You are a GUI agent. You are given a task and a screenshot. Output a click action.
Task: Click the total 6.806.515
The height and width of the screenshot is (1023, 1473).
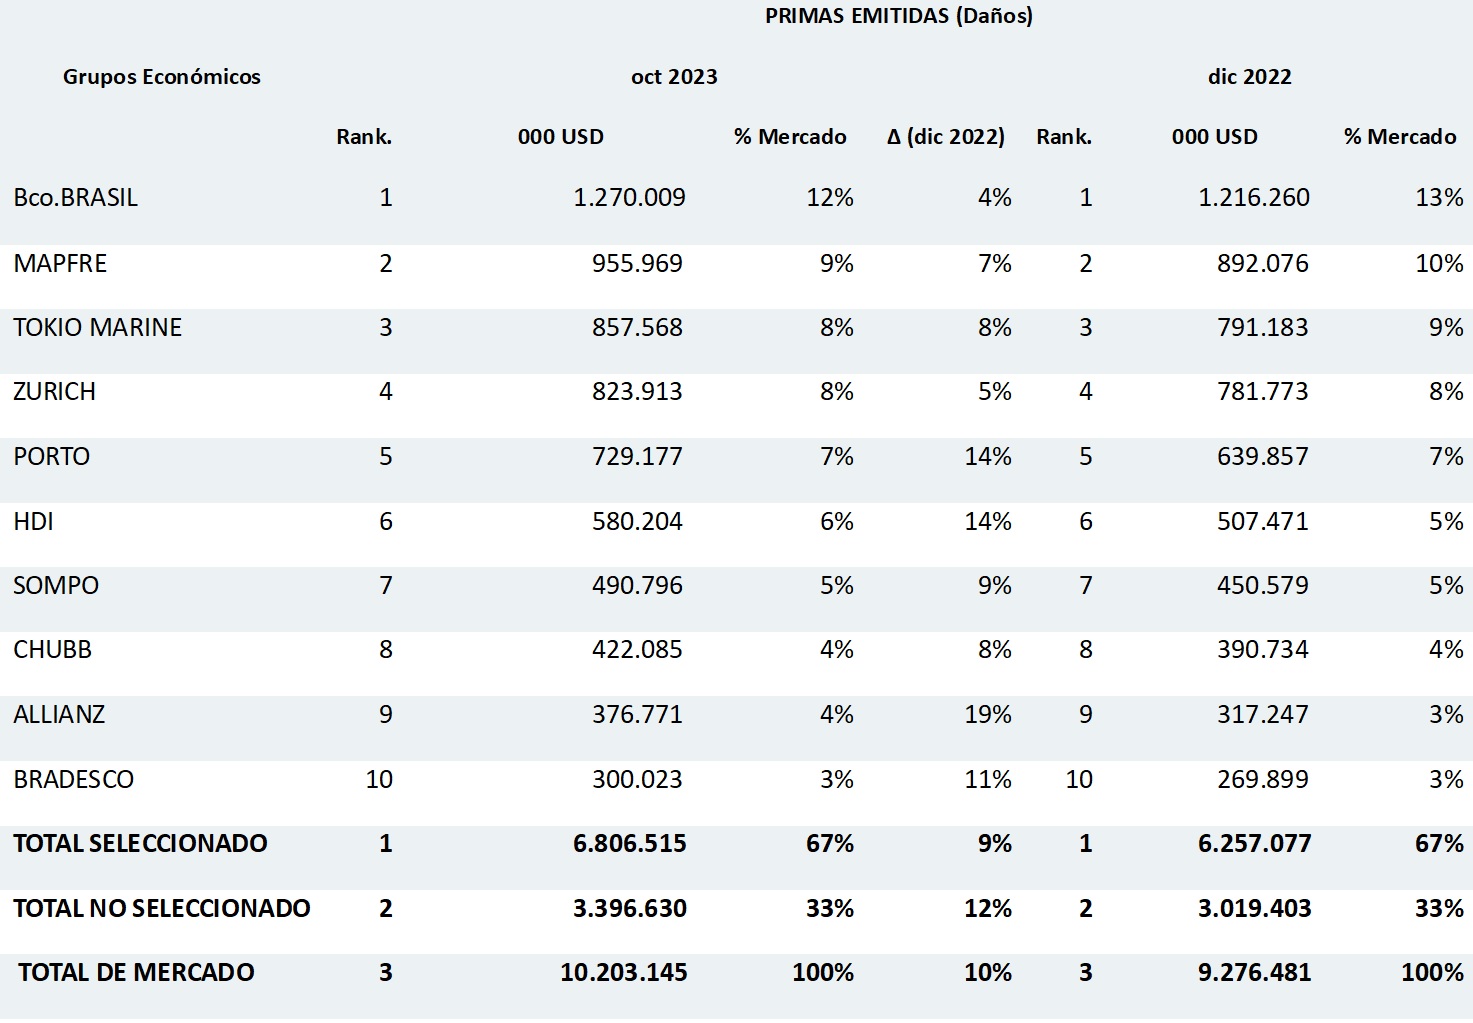630,844
